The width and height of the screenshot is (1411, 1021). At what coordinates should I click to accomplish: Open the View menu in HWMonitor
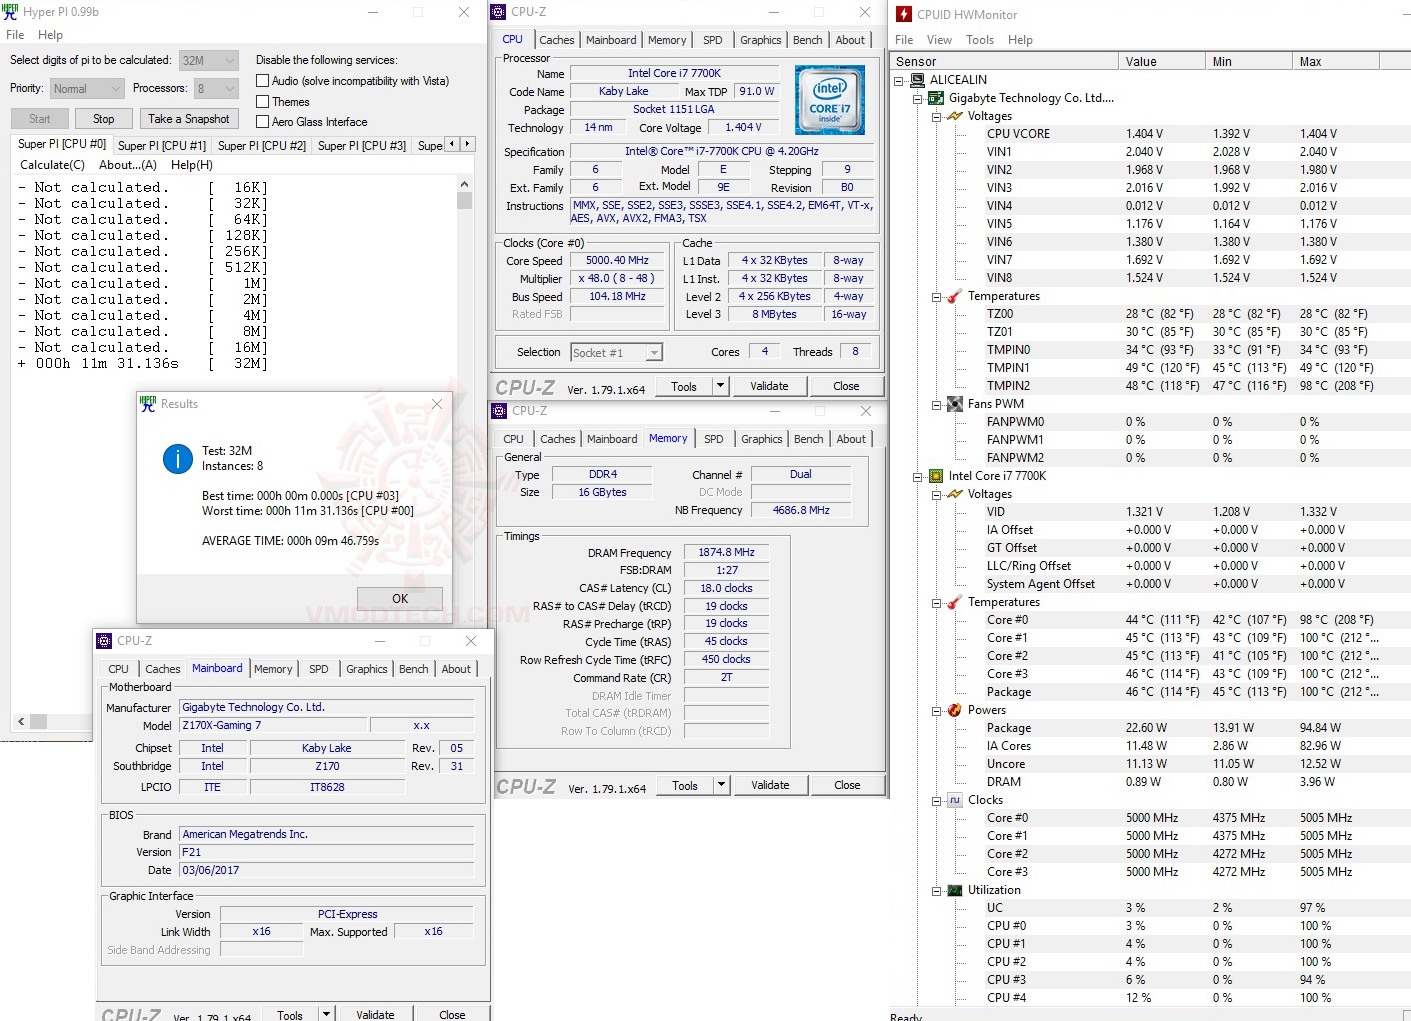[x=938, y=39]
